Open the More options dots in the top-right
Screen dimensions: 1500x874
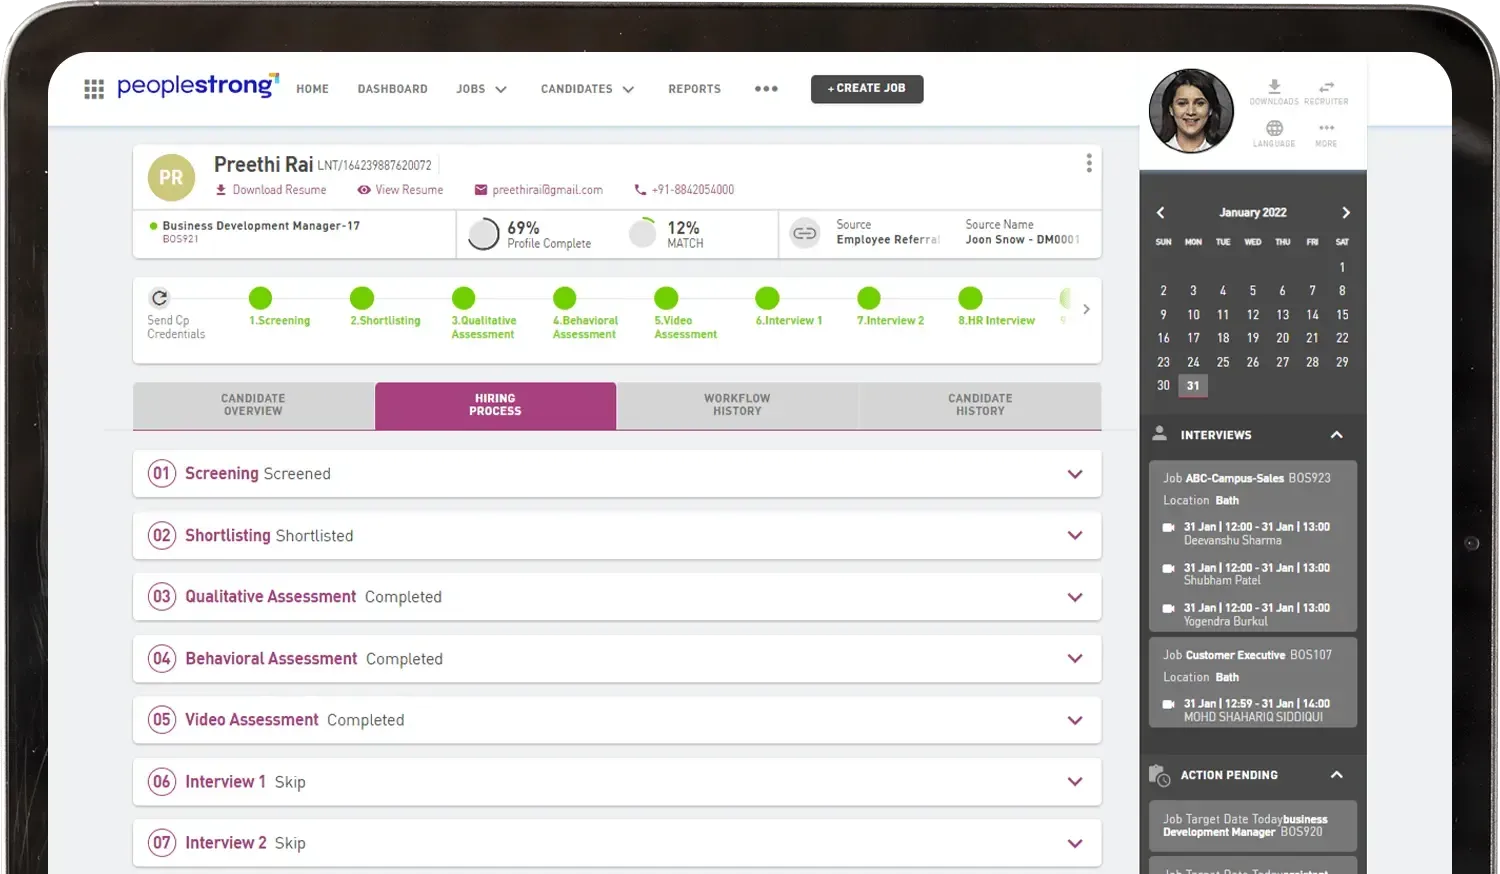[1325, 128]
